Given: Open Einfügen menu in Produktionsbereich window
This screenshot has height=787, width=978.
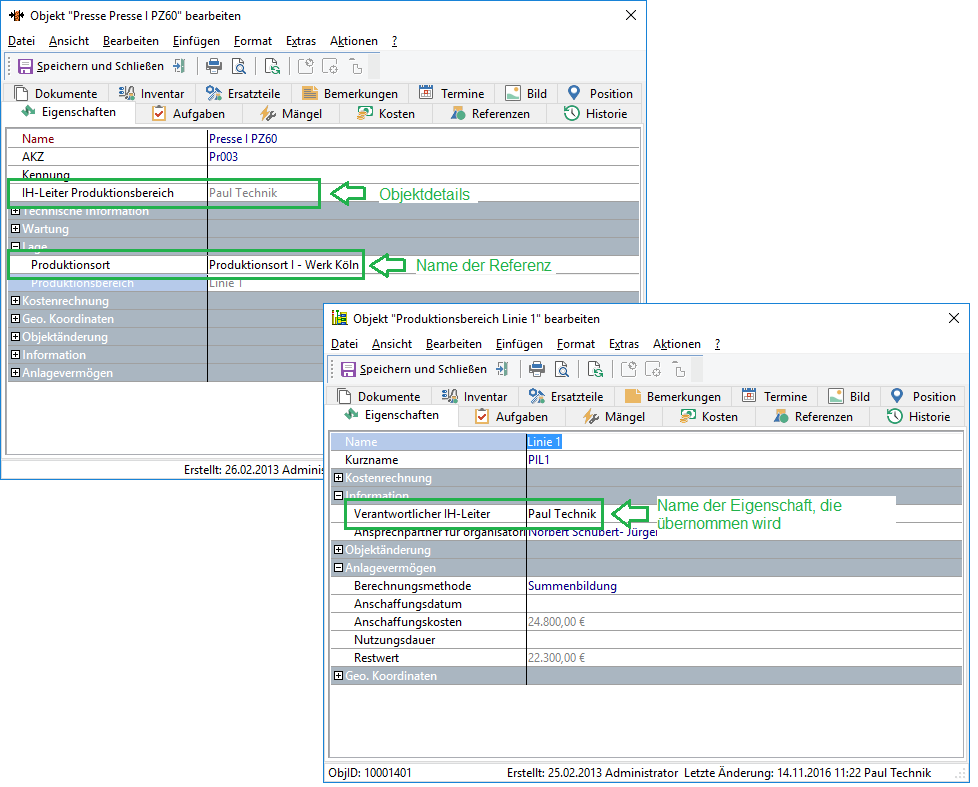Looking at the screenshot, I should (x=519, y=344).
